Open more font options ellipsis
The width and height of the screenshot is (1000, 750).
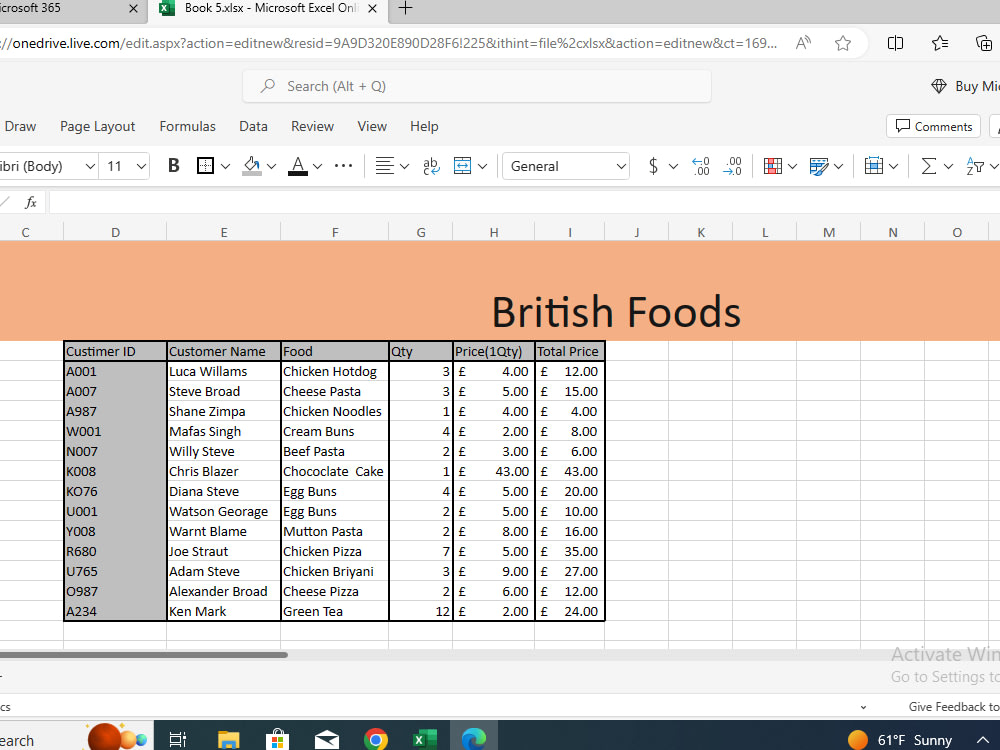pyautogui.click(x=343, y=166)
